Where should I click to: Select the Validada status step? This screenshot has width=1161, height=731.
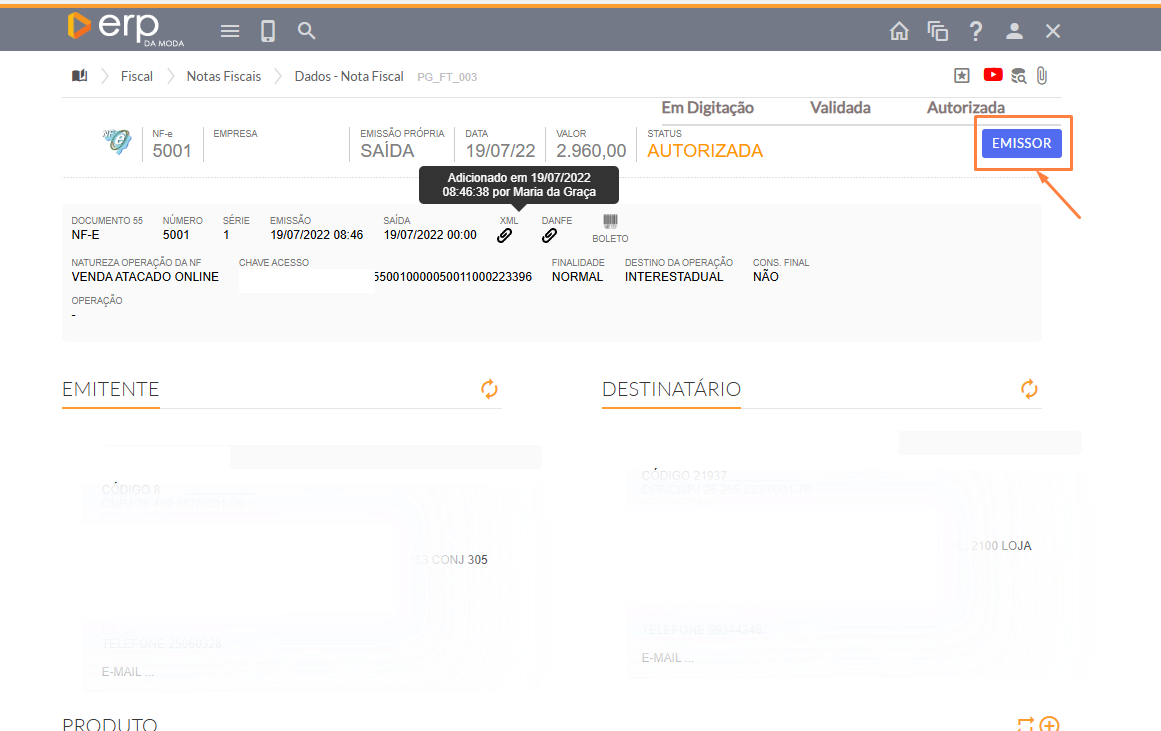click(840, 108)
